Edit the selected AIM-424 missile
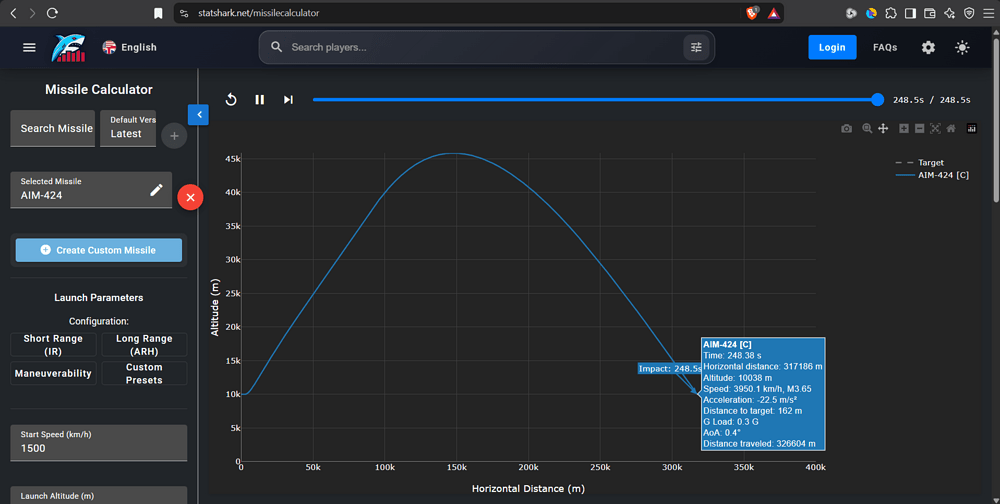 (156, 190)
